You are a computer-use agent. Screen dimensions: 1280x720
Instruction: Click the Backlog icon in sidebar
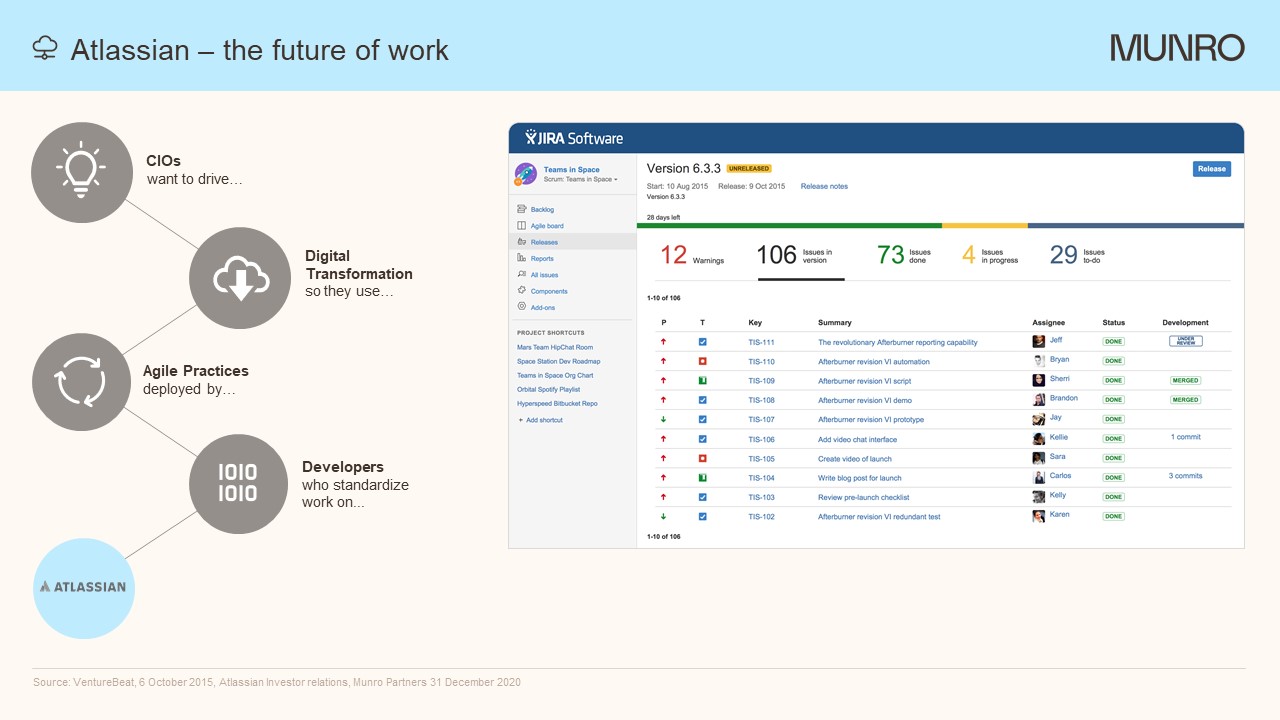click(522, 209)
